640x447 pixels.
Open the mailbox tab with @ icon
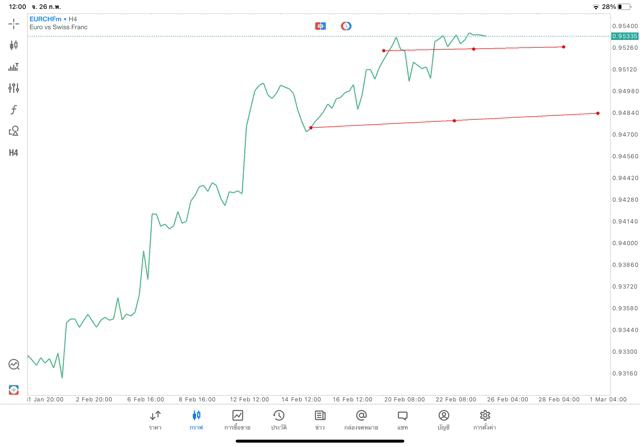(361, 419)
